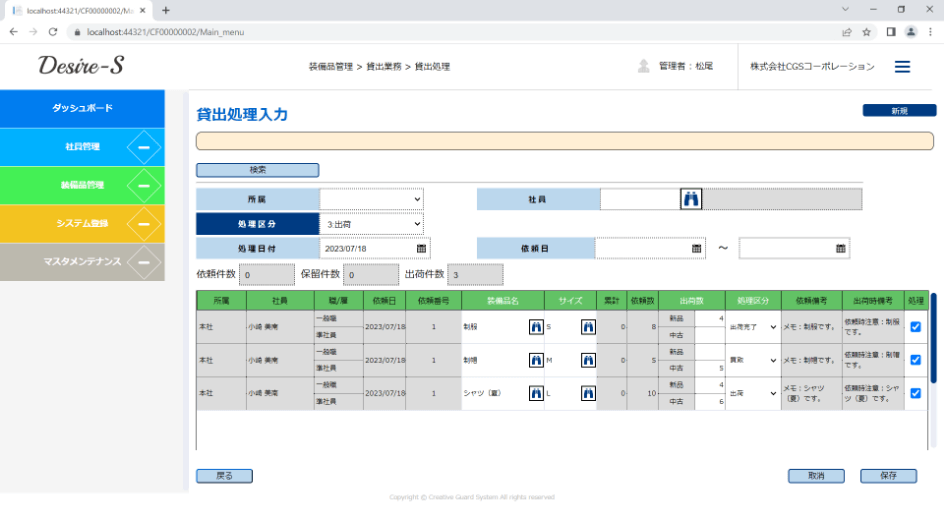The image size is (944, 506).
Task: Open the hamburger menu in the header
Action: pyautogui.click(x=902, y=66)
